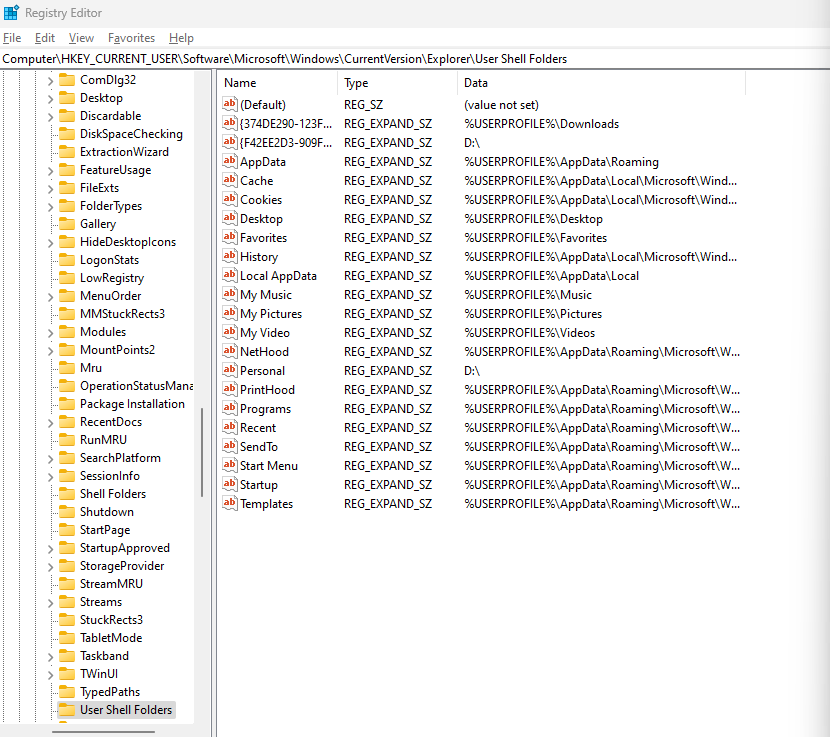Viewport: 830px width, 737px height.
Task: Click the folder icon of ComDlg32
Action: pyautogui.click(x=67, y=79)
